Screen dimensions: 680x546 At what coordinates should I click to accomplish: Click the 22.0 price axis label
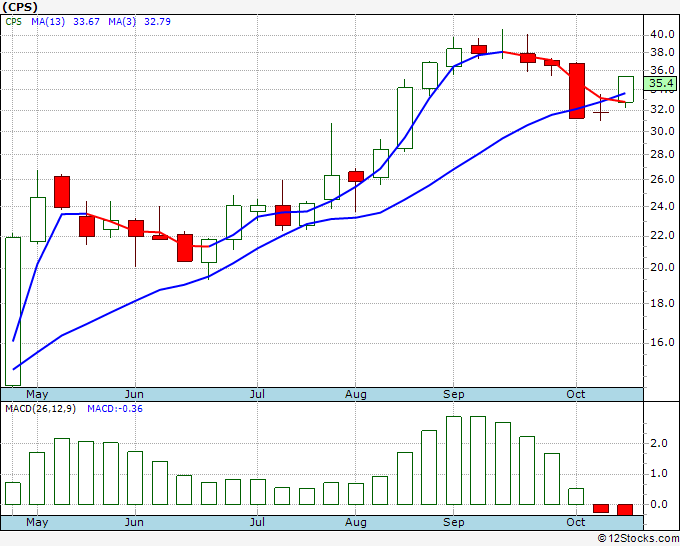click(662, 235)
